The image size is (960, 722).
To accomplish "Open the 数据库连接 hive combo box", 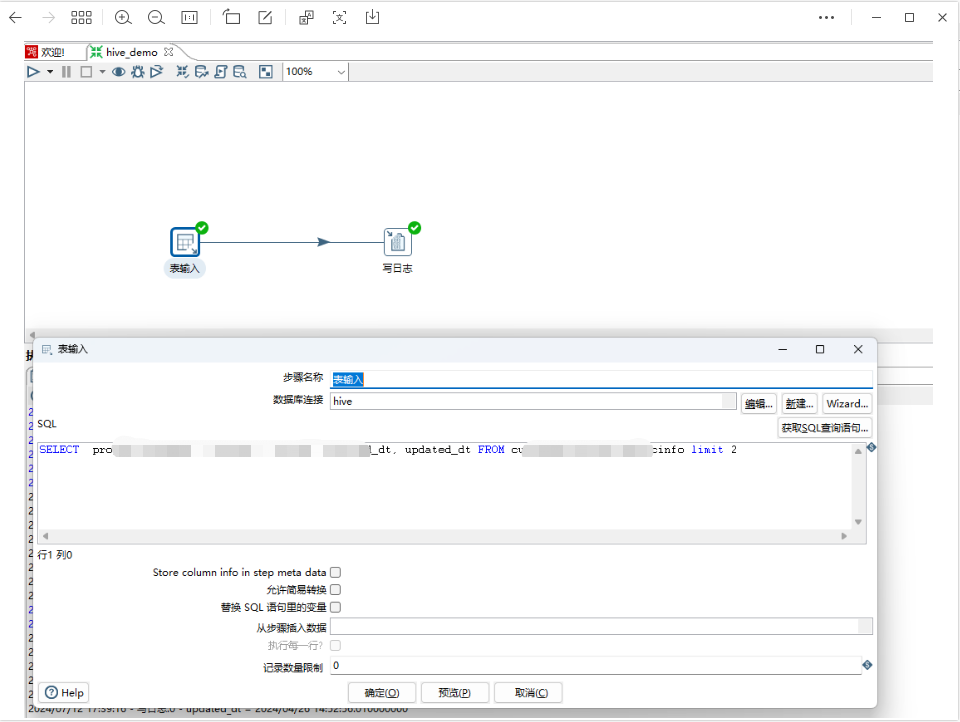I will [530, 401].
